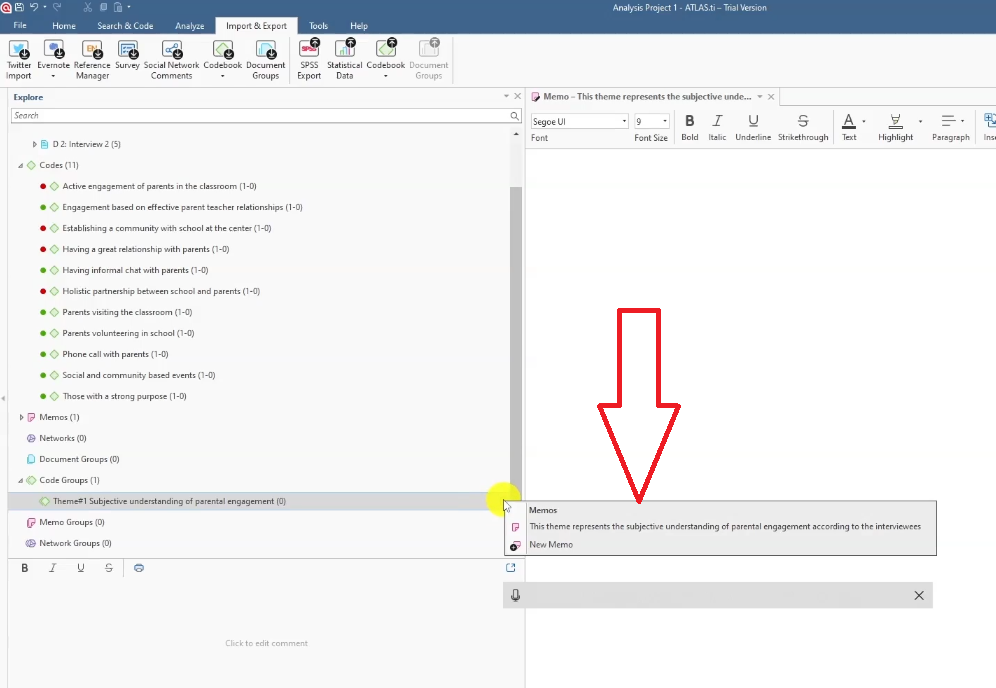This screenshot has height=688, width=996.
Task: Export Statistical Data icon
Action: click(x=344, y=52)
